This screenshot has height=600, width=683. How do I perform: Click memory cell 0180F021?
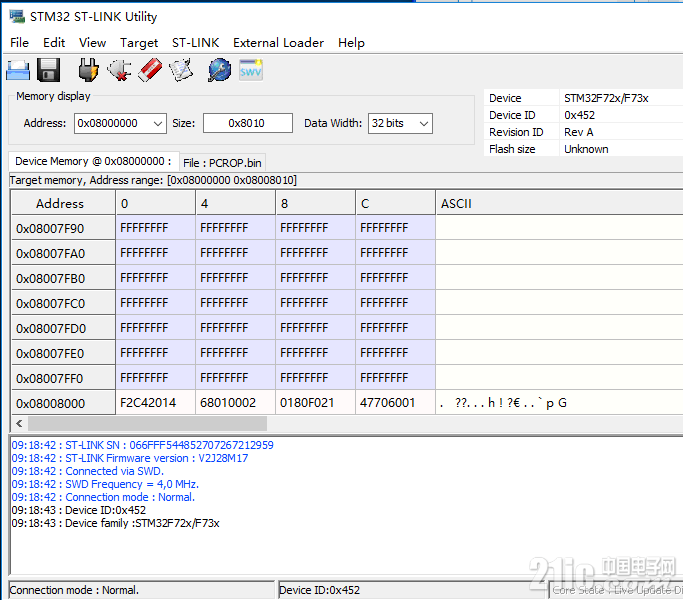click(316, 403)
